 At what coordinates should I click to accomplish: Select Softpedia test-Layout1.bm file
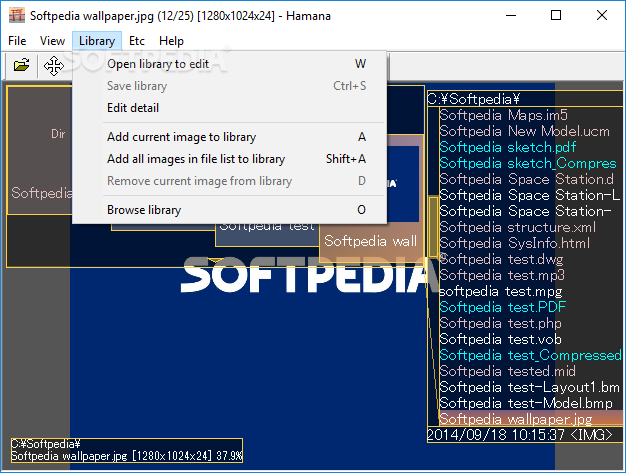[x=529, y=387]
